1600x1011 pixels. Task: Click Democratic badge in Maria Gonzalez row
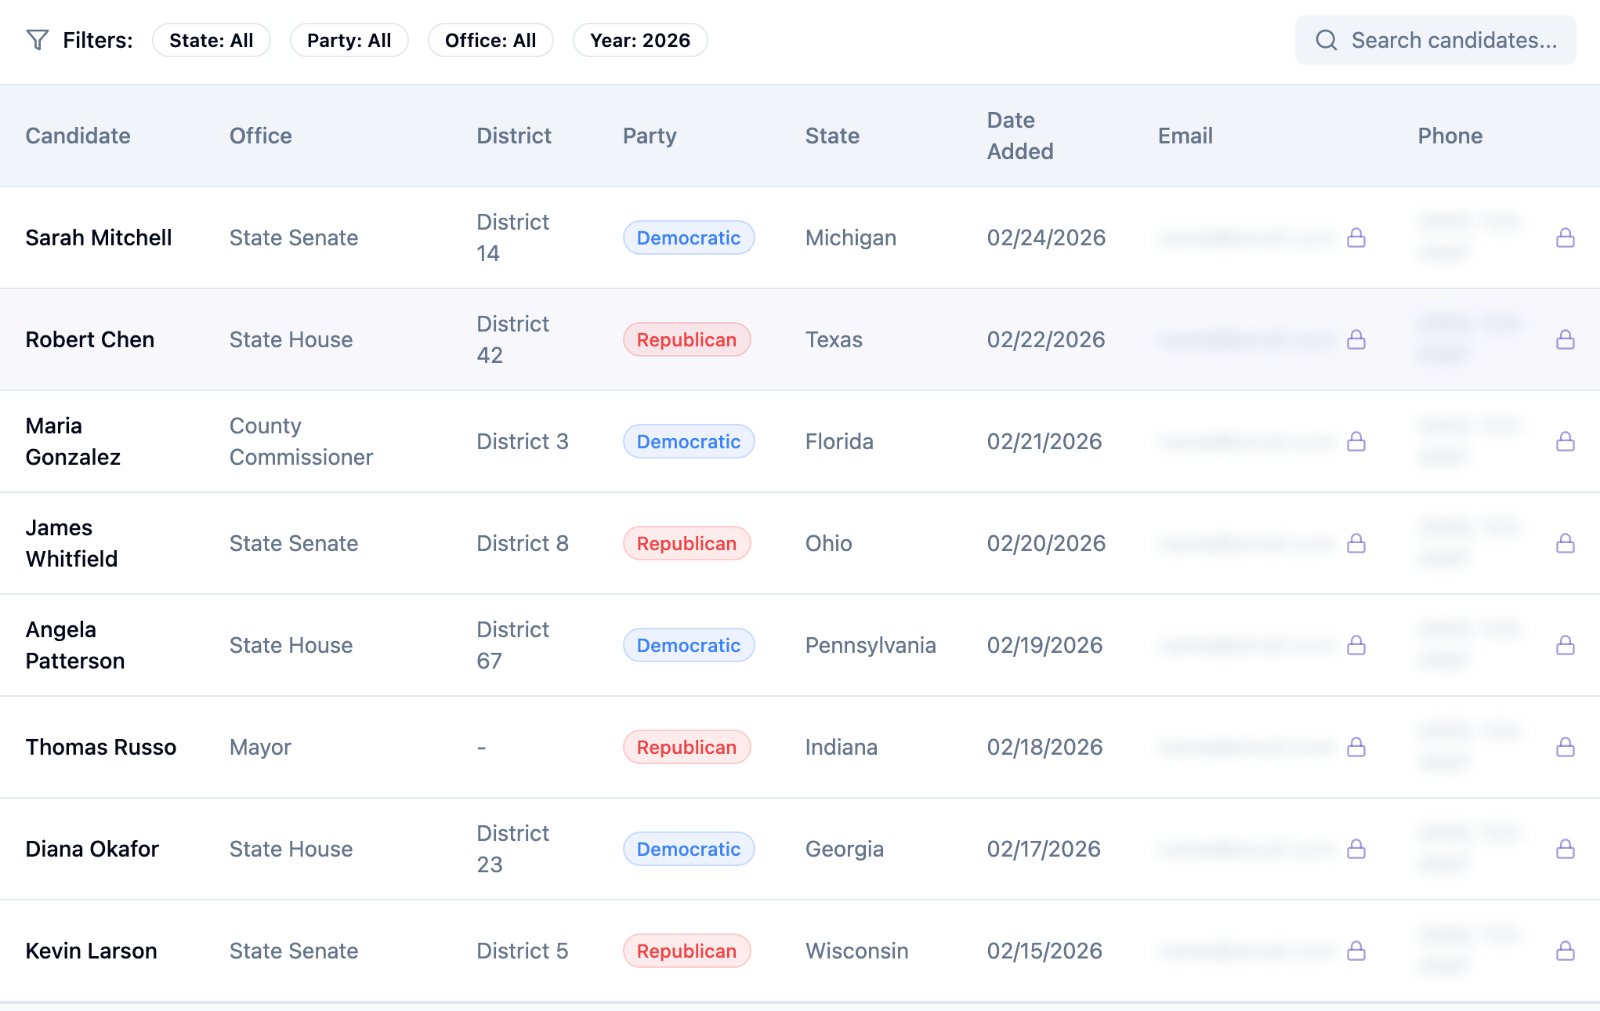click(689, 442)
